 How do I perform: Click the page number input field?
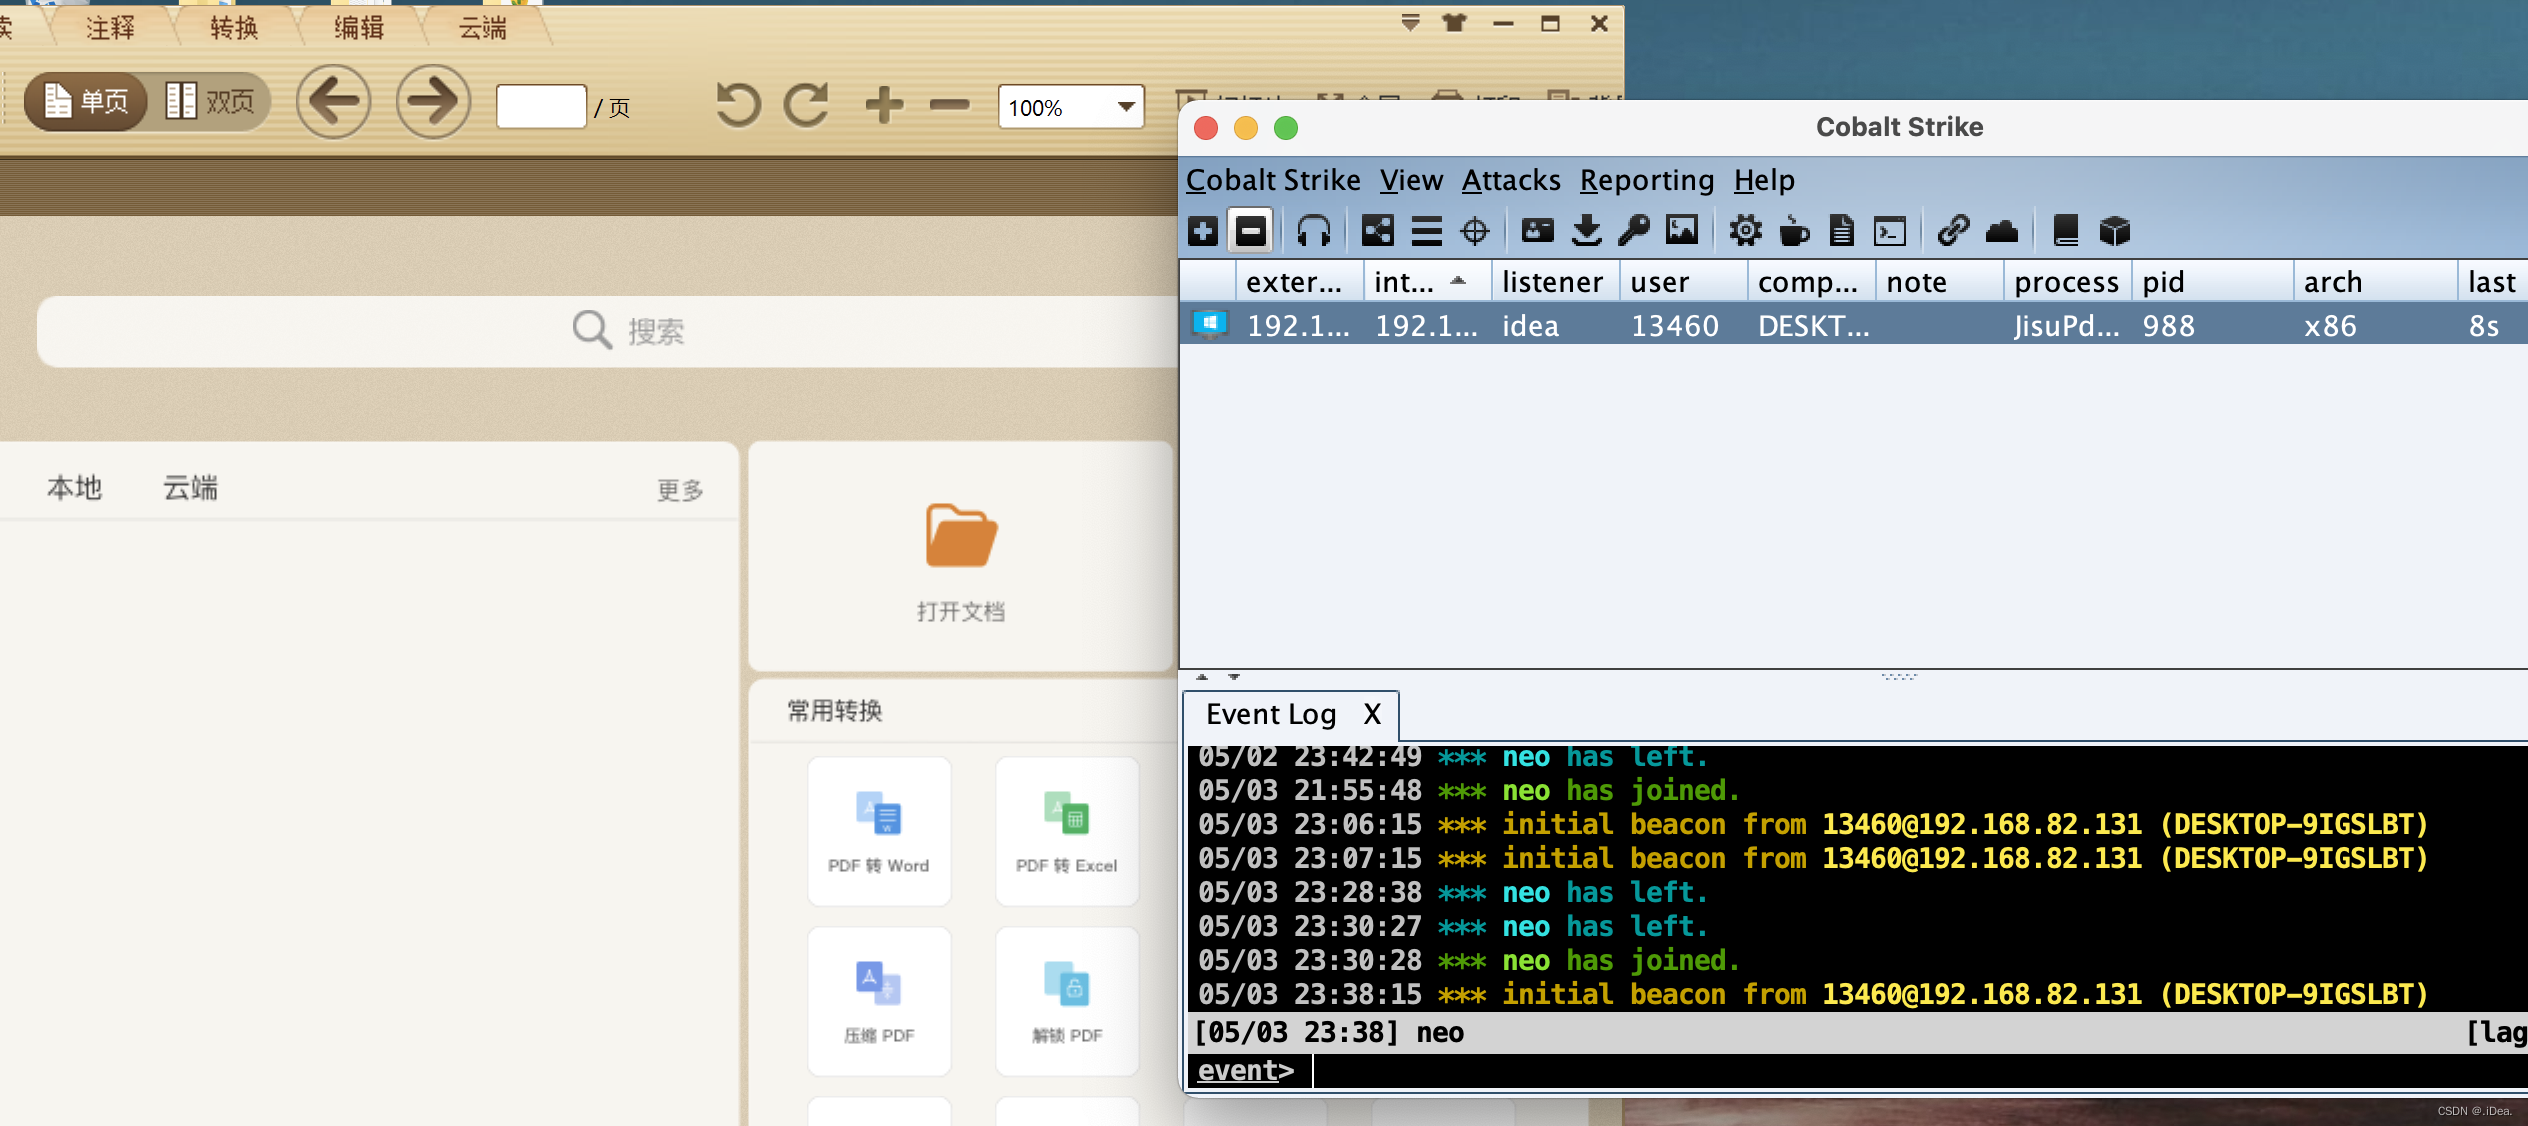[x=541, y=106]
